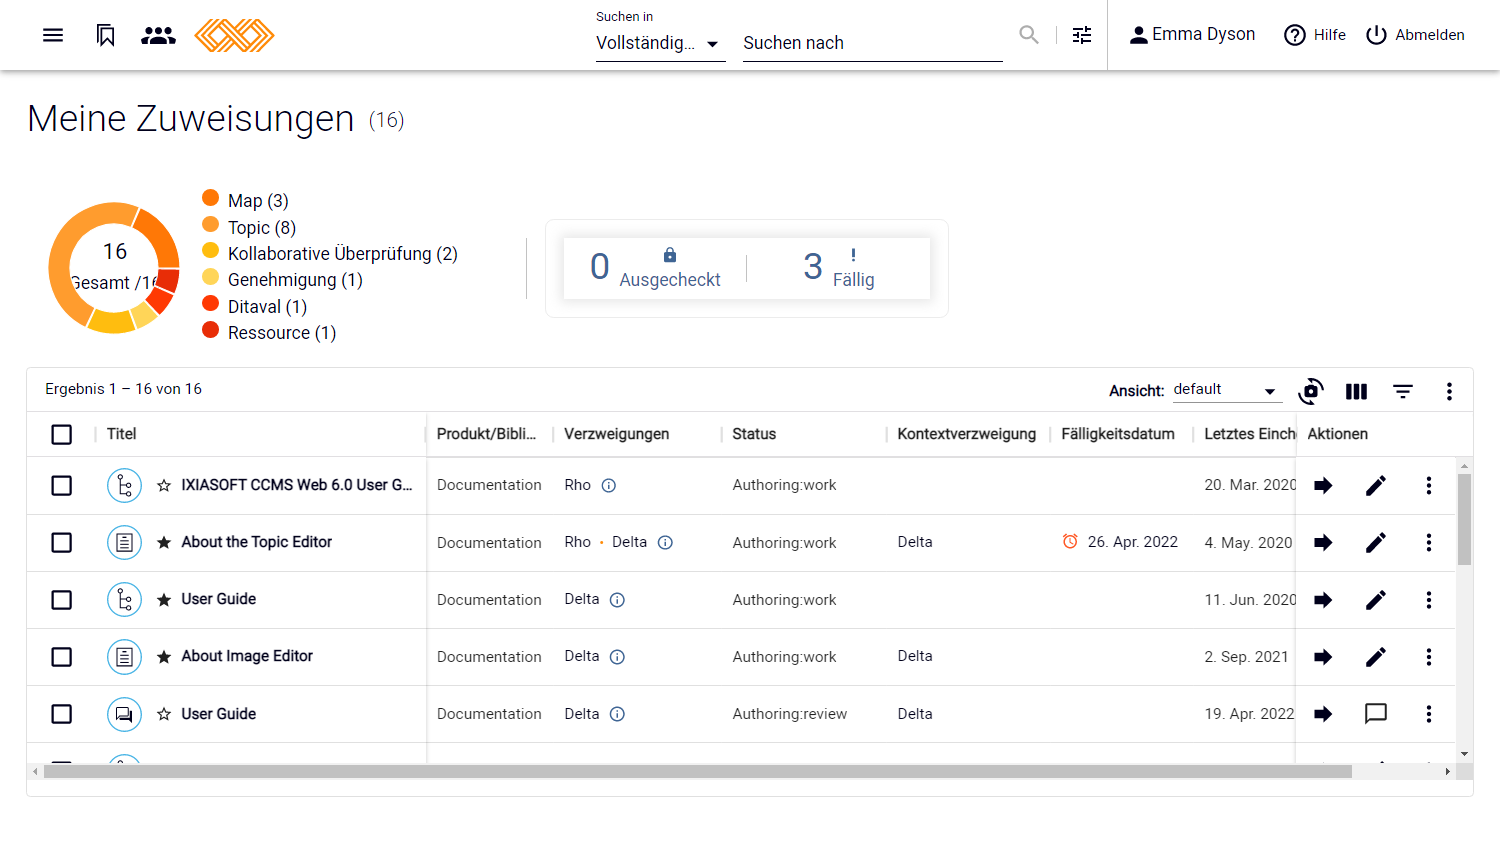1500x850 pixels.
Task: Sort by Fälligkeitsdatum column header
Action: (1118, 434)
